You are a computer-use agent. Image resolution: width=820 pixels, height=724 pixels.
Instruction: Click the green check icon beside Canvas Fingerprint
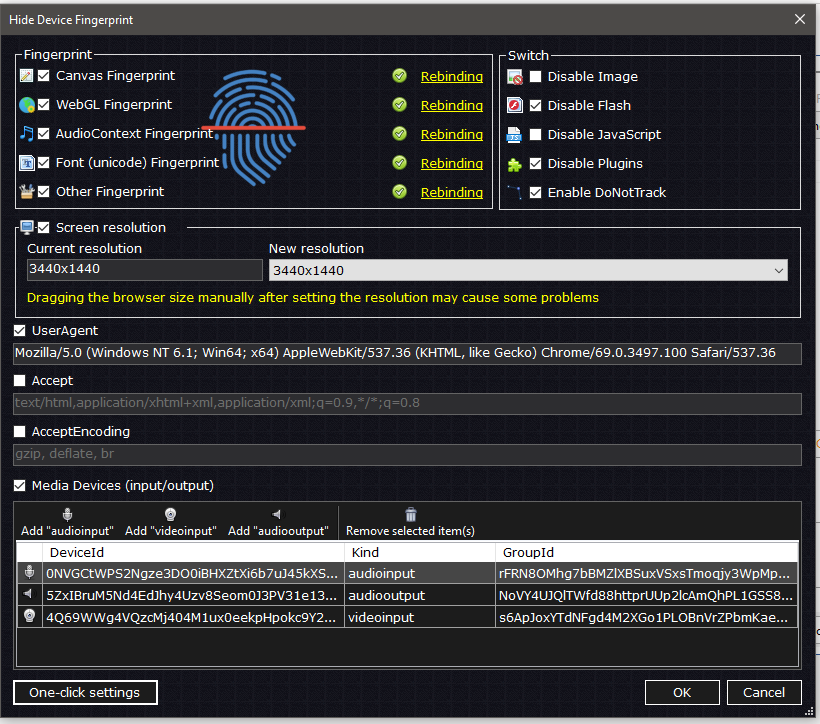pos(399,76)
